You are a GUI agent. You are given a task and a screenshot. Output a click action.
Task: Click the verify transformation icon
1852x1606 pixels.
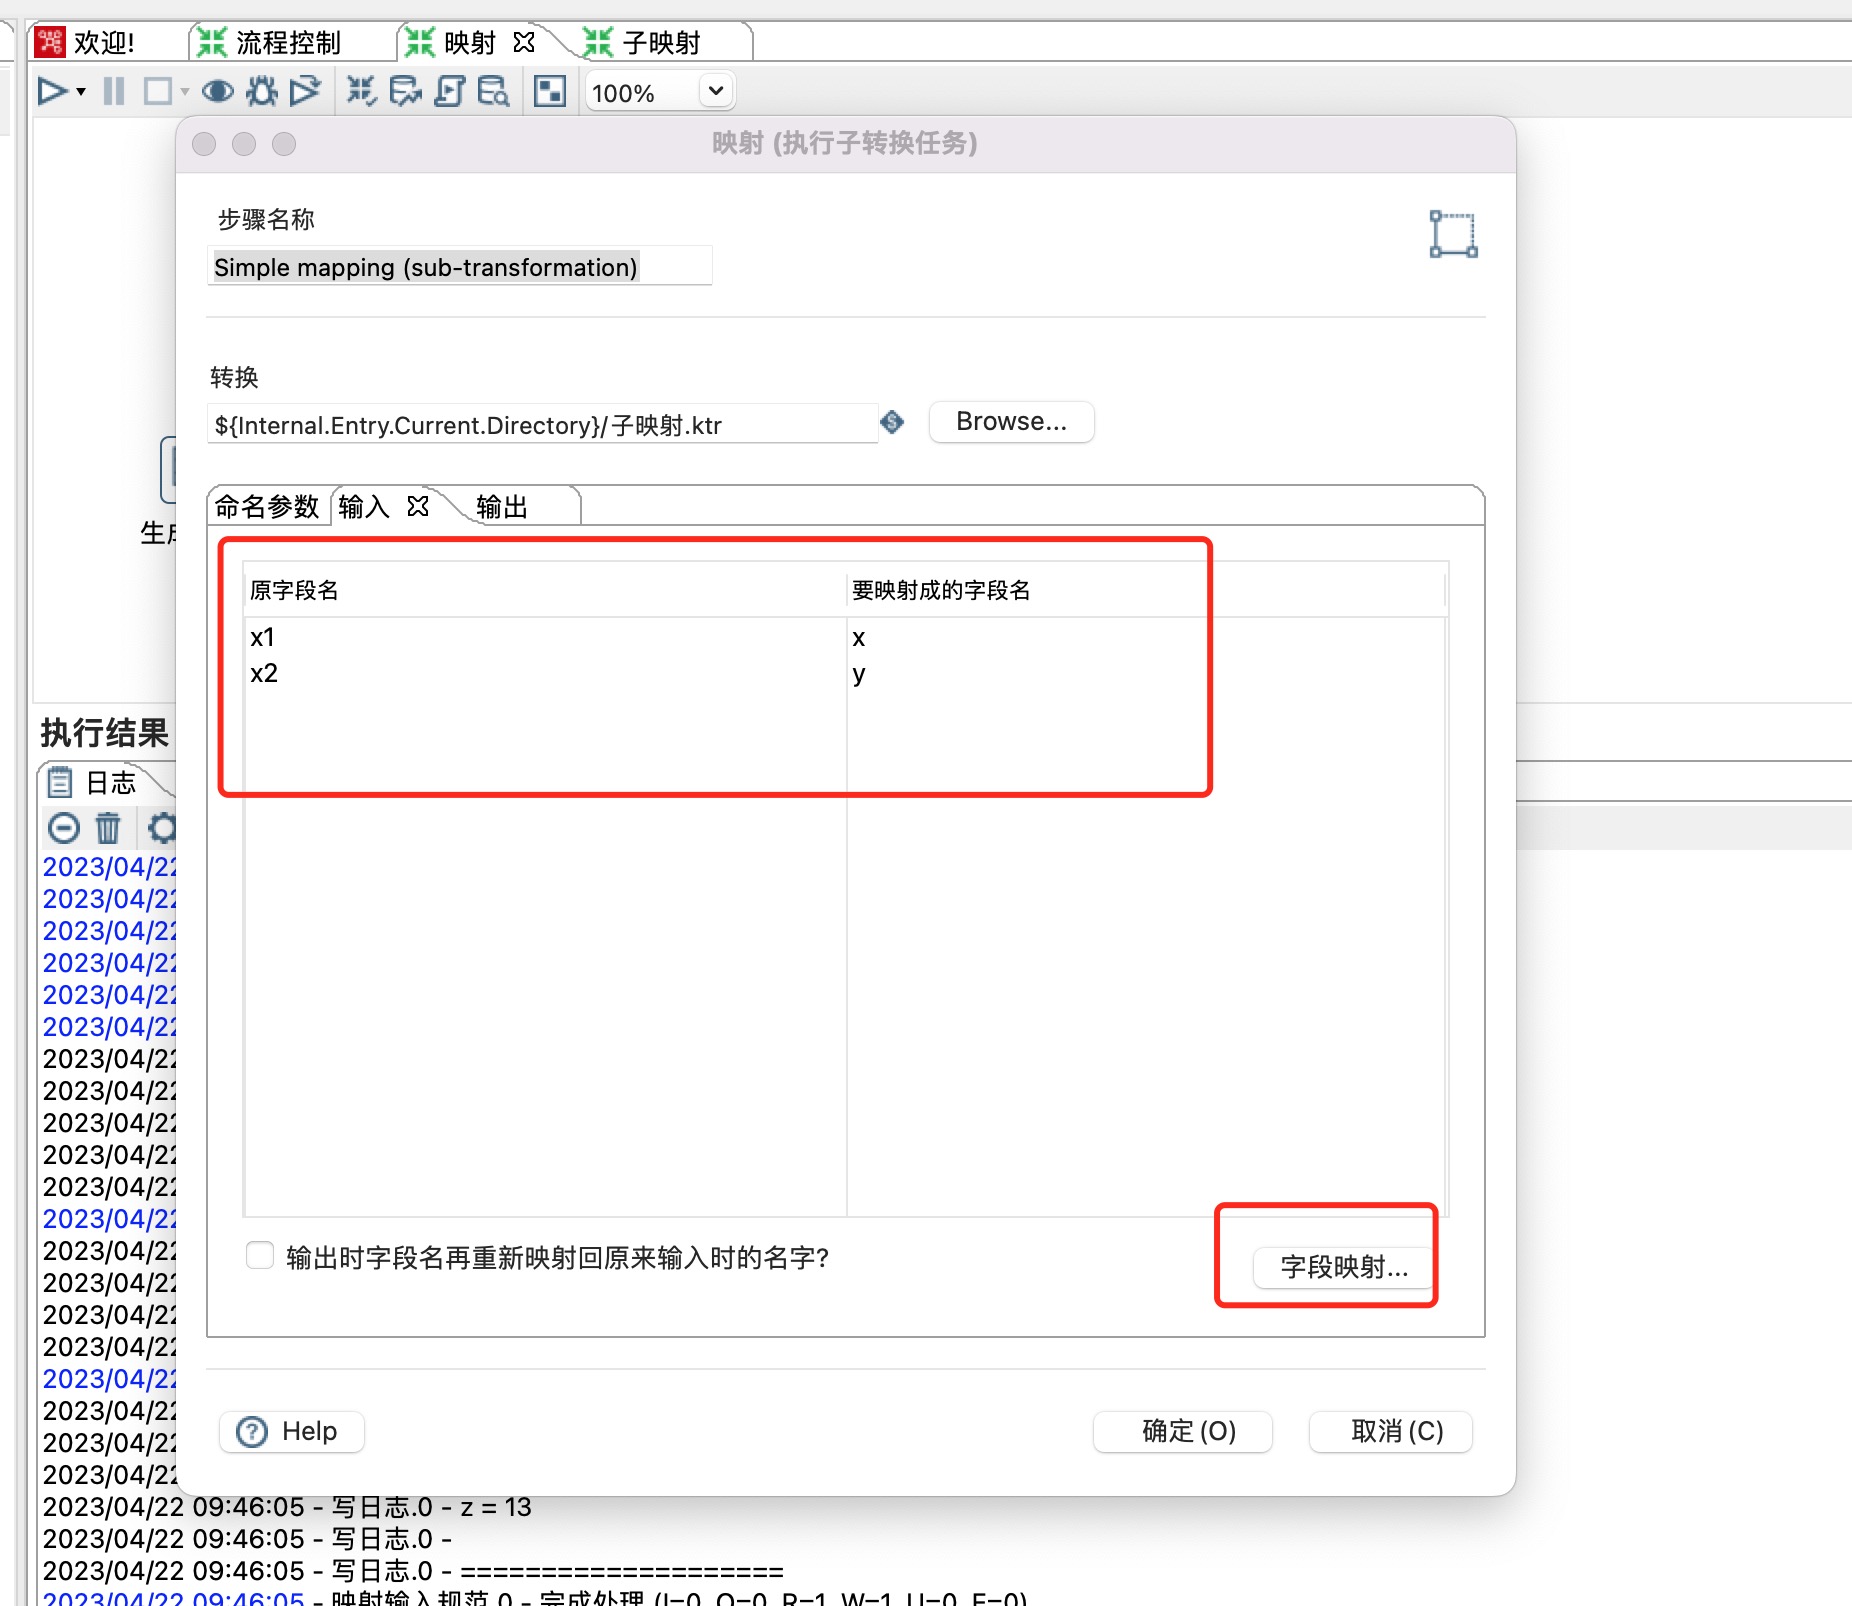[x=361, y=92]
